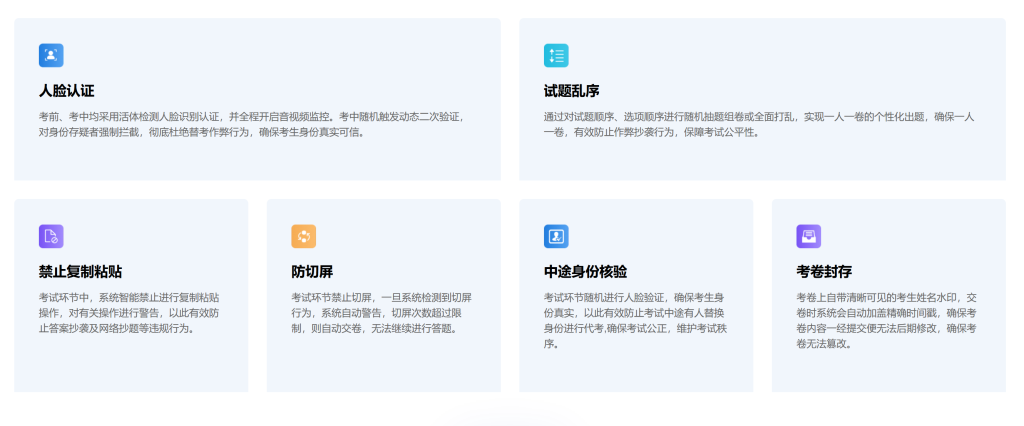
Task: Click the 人脸认证 description paragraph
Action: [250, 124]
